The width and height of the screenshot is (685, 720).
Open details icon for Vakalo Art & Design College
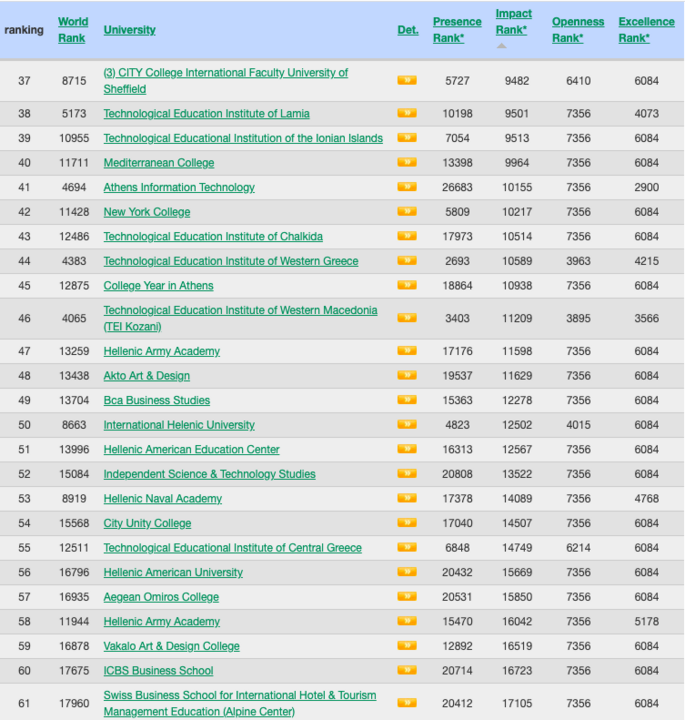coord(407,646)
